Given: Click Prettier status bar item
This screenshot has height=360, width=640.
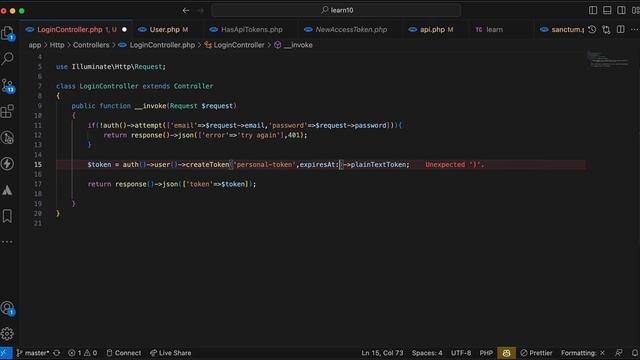Looking at the screenshot, I should [x=536, y=353].
